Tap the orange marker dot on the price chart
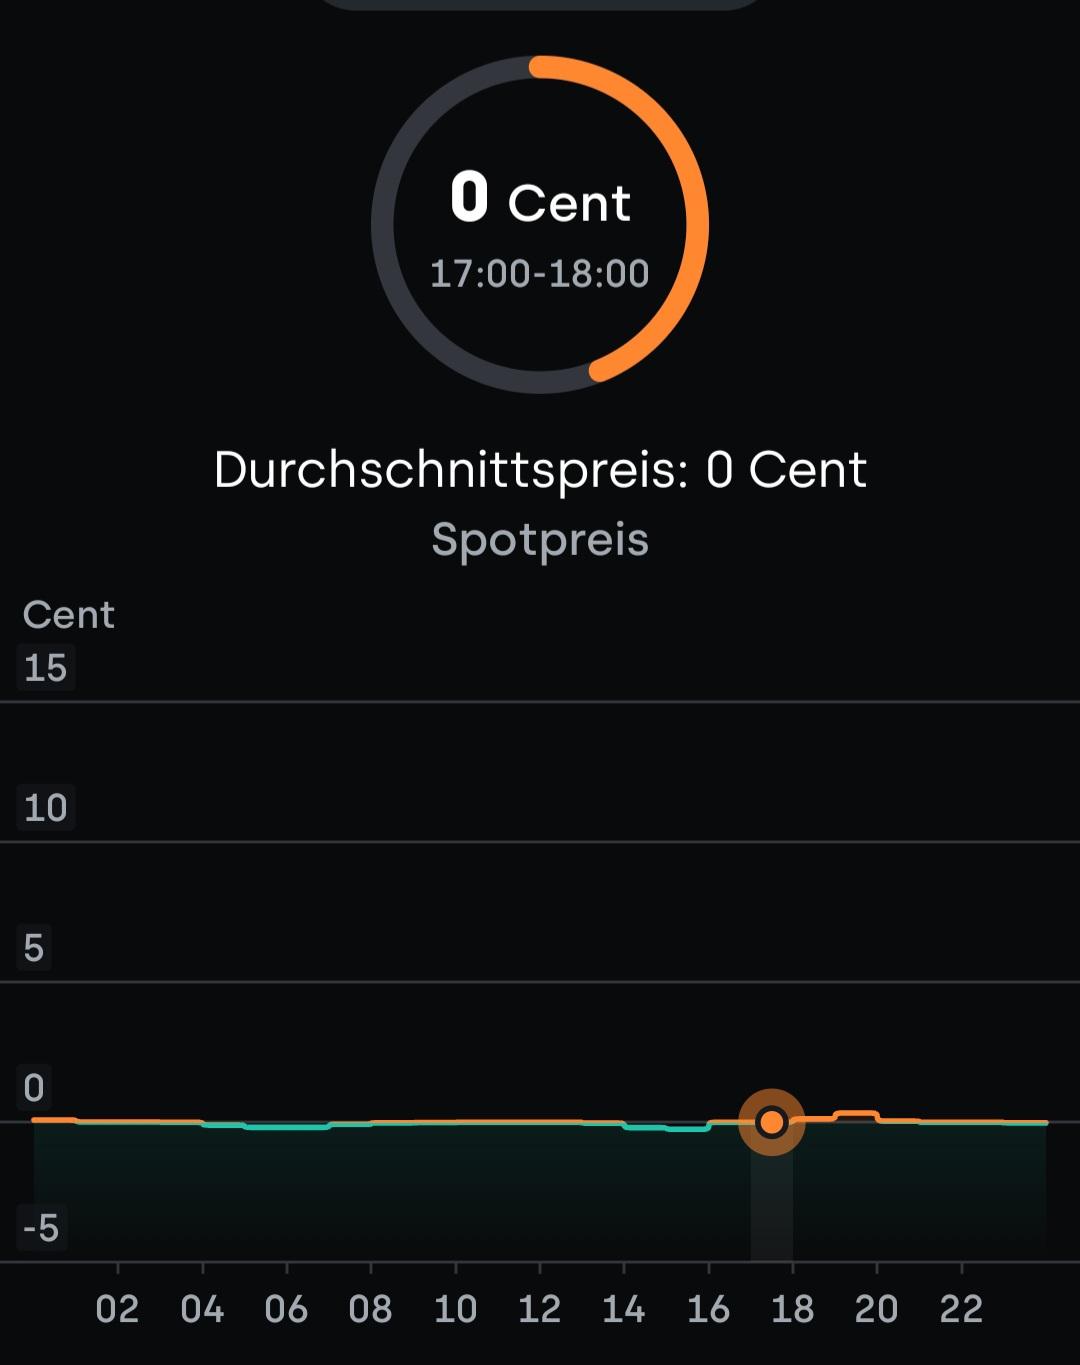Image resolution: width=1080 pixels, height=1365 pixels. pos(771,1122)
